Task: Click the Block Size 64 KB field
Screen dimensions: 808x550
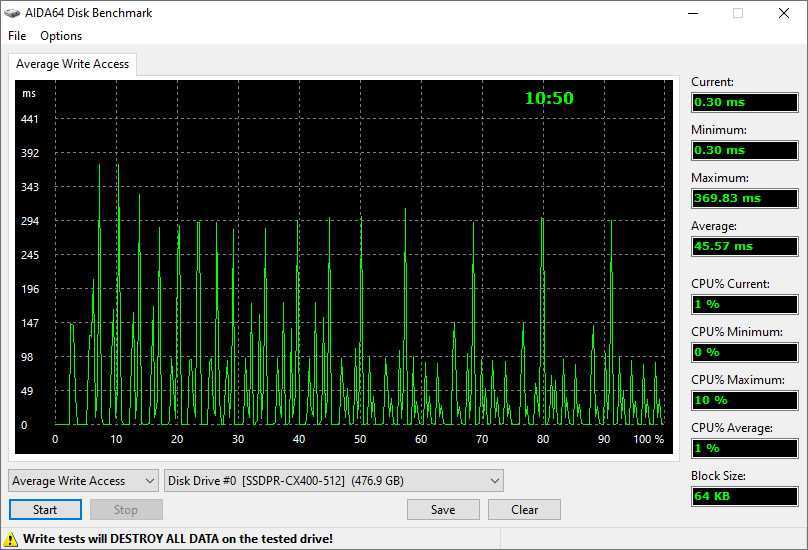Action: [x=745, y=496]
